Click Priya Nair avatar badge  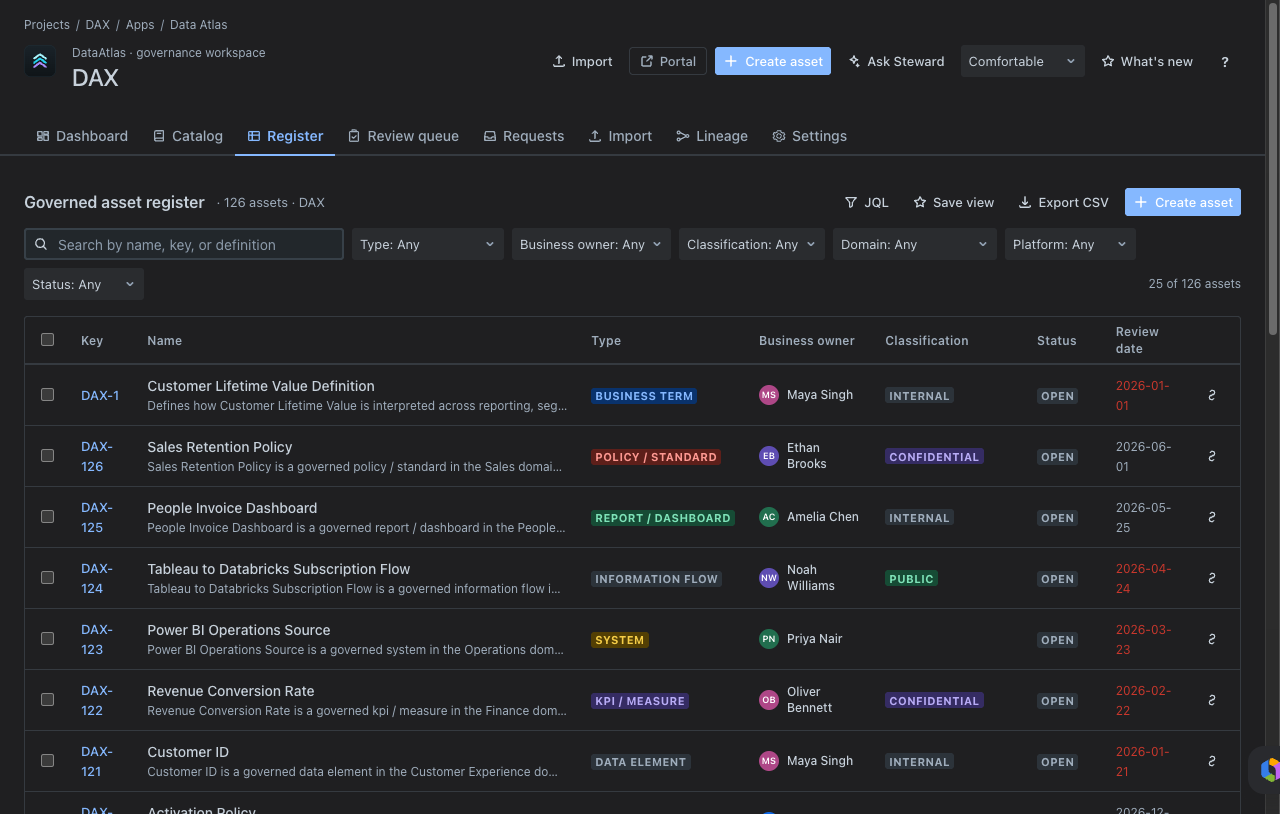(x=768, y=639)
